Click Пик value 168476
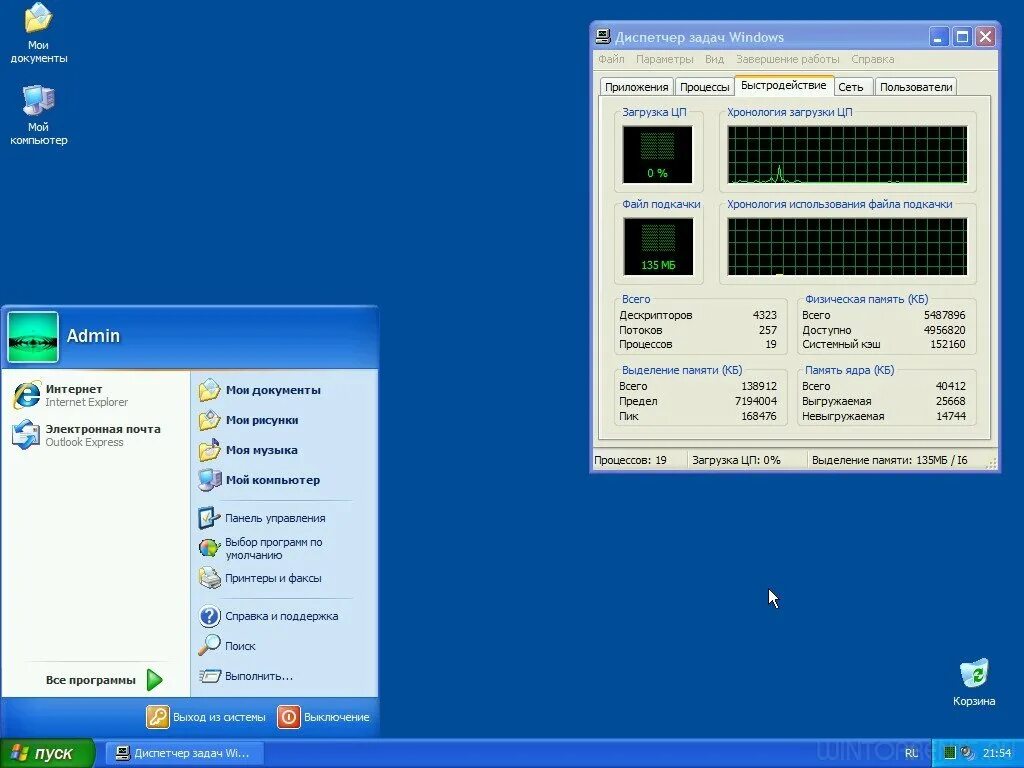This screenshot has width=1024, height=768. 759,416
